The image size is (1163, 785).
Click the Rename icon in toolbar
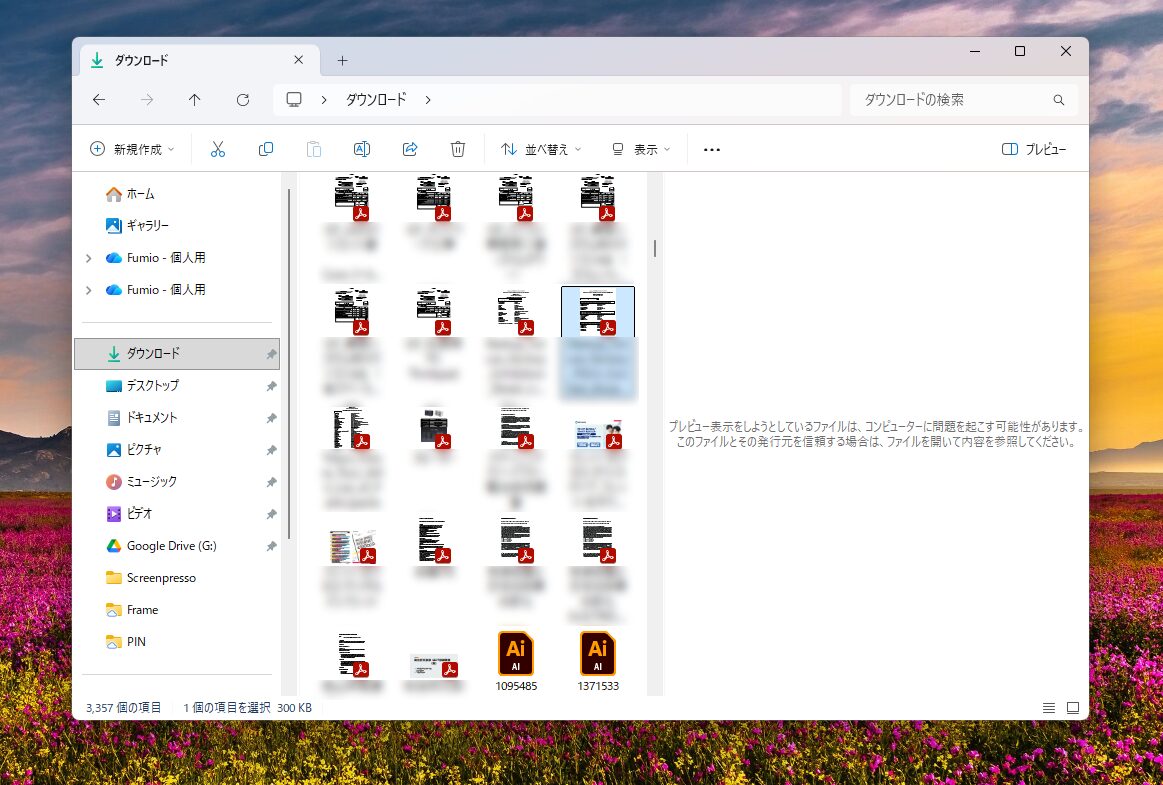[x=362, y=149]
